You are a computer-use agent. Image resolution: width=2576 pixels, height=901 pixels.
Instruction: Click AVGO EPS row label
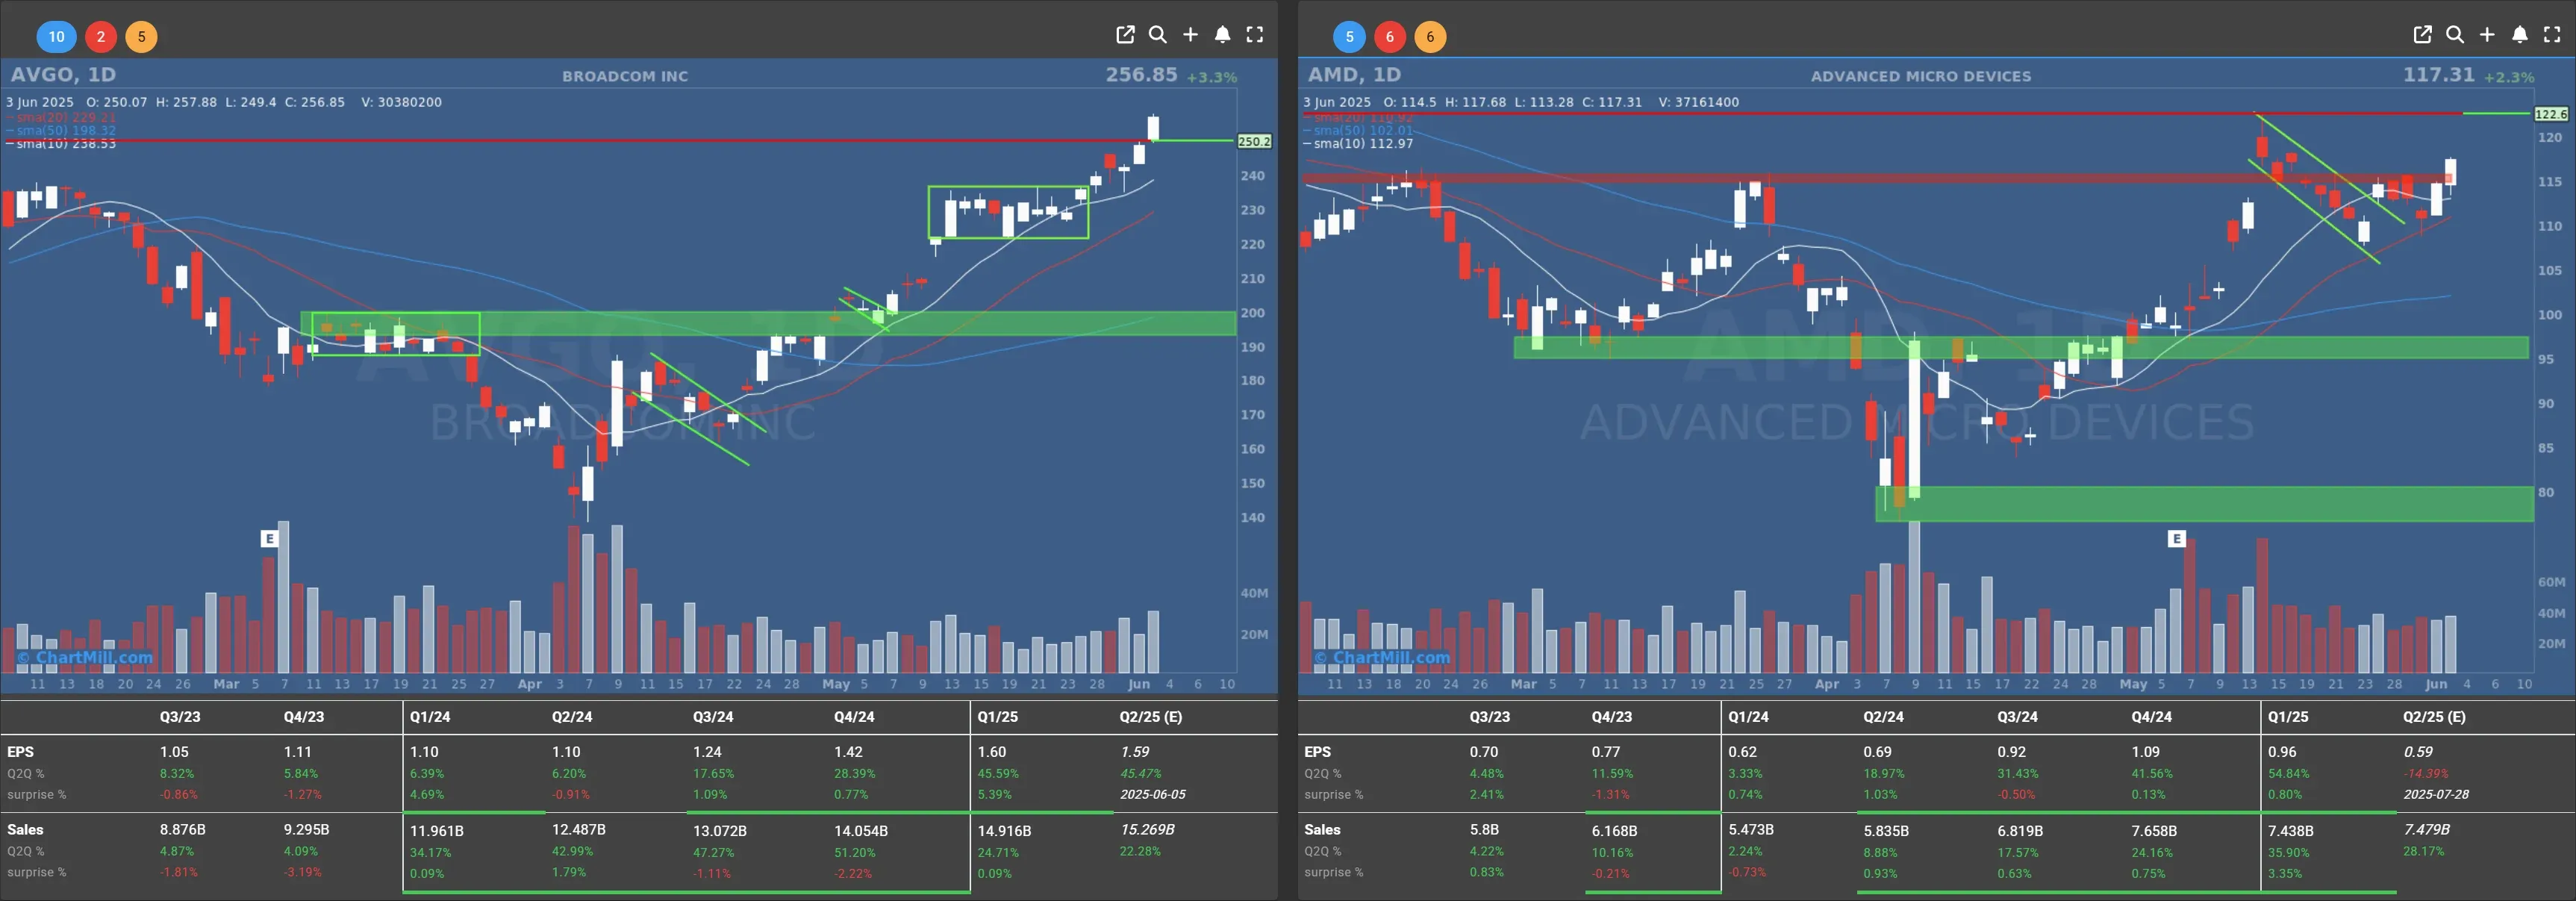(x=20, y=752)
